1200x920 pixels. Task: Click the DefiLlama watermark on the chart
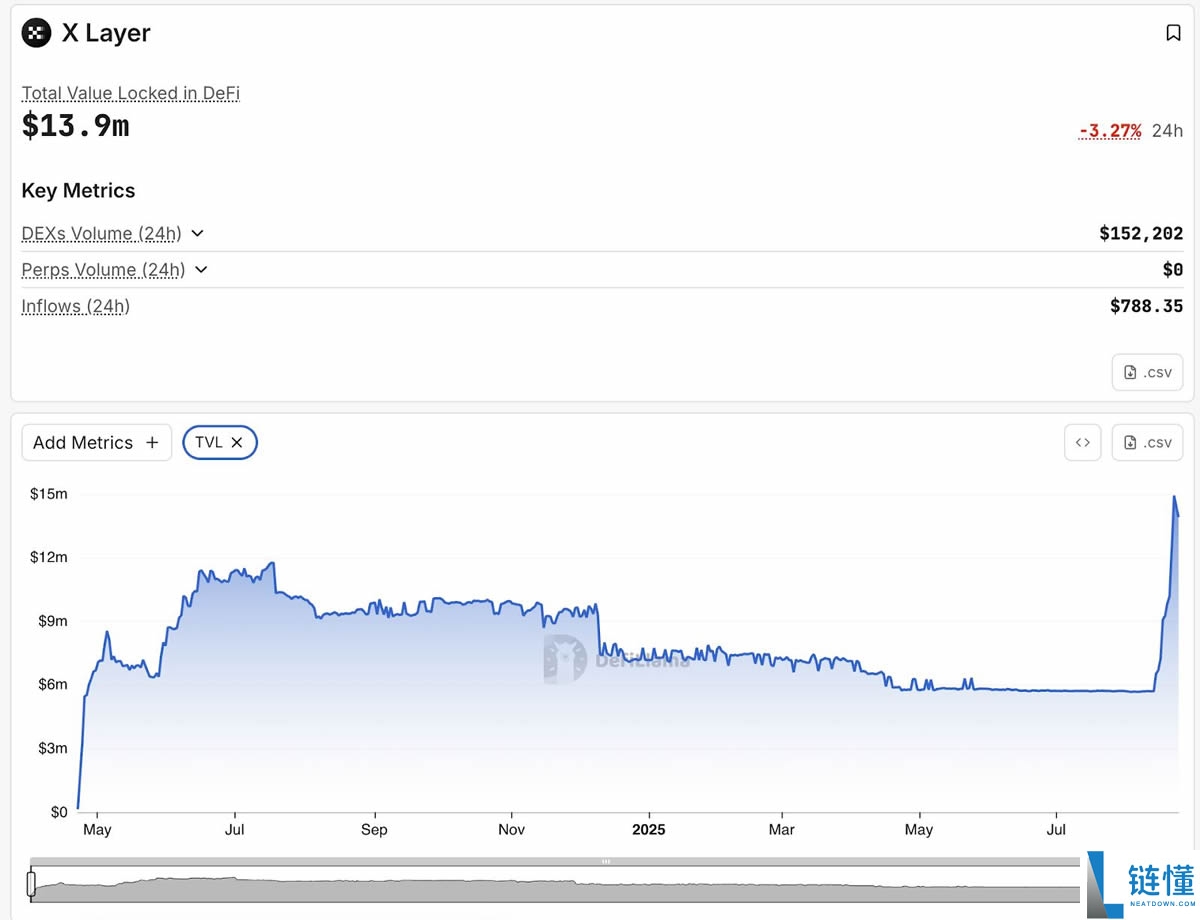[616, 659]
